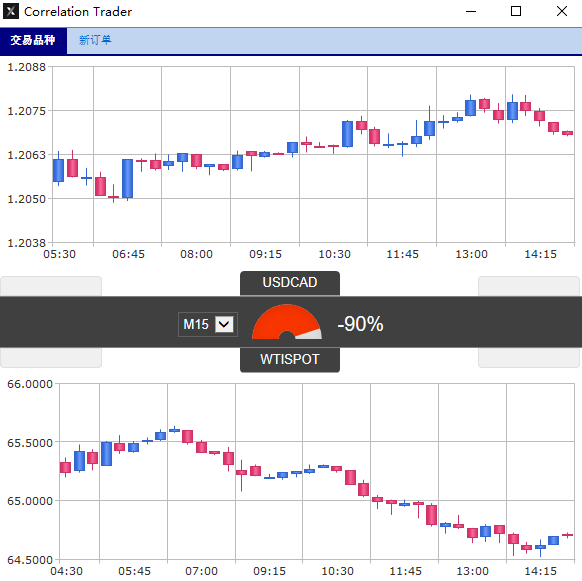Click the USDCAD candlestick chart area
The height and width of the screenshot is (581, 582).
pos(314,154)
